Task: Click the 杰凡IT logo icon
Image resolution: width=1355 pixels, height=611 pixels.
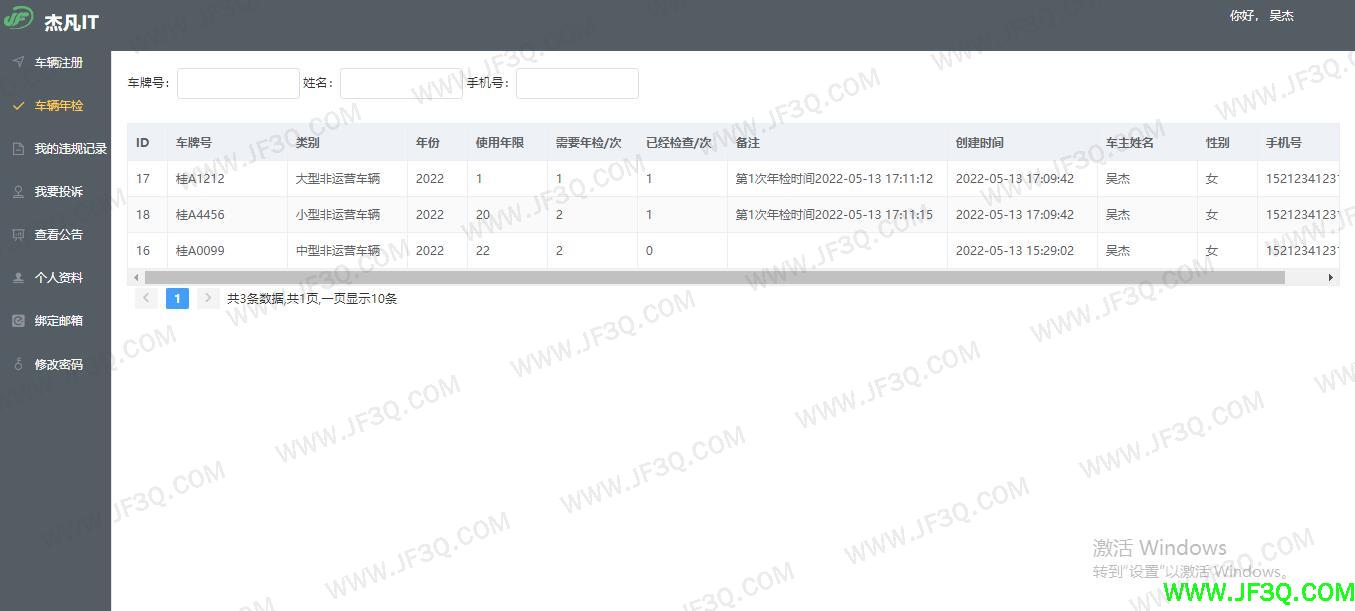Action: pyautogui.click(x=19, y=18)
